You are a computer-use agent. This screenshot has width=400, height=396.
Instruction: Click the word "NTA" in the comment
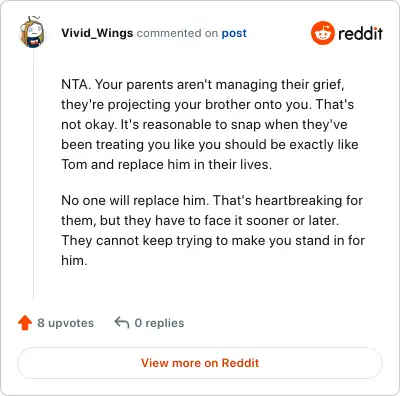[74, 84]
